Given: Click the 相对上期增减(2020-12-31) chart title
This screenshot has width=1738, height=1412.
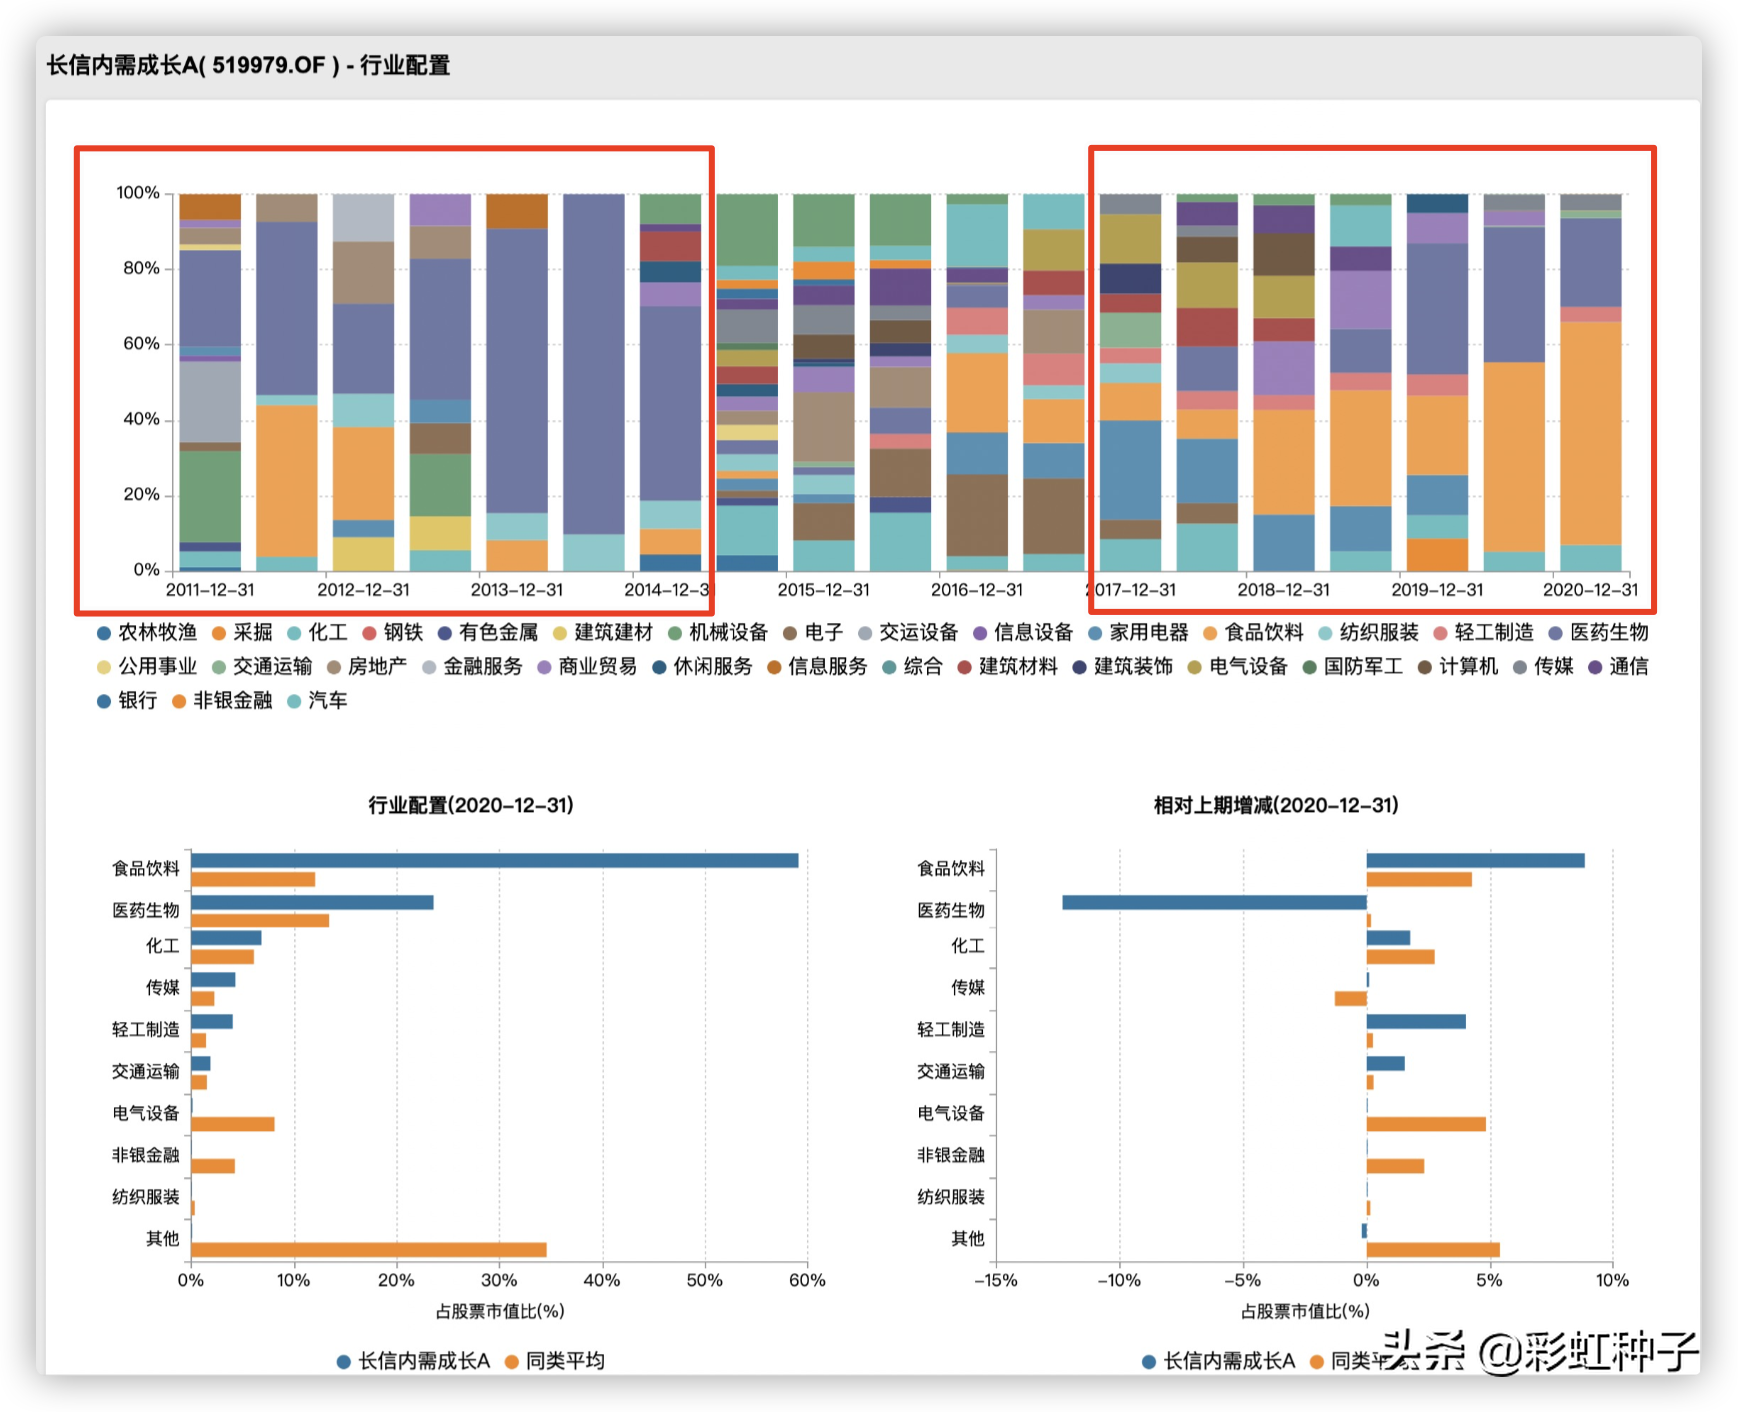Looking at the screenshot, I should point(1276,805).
